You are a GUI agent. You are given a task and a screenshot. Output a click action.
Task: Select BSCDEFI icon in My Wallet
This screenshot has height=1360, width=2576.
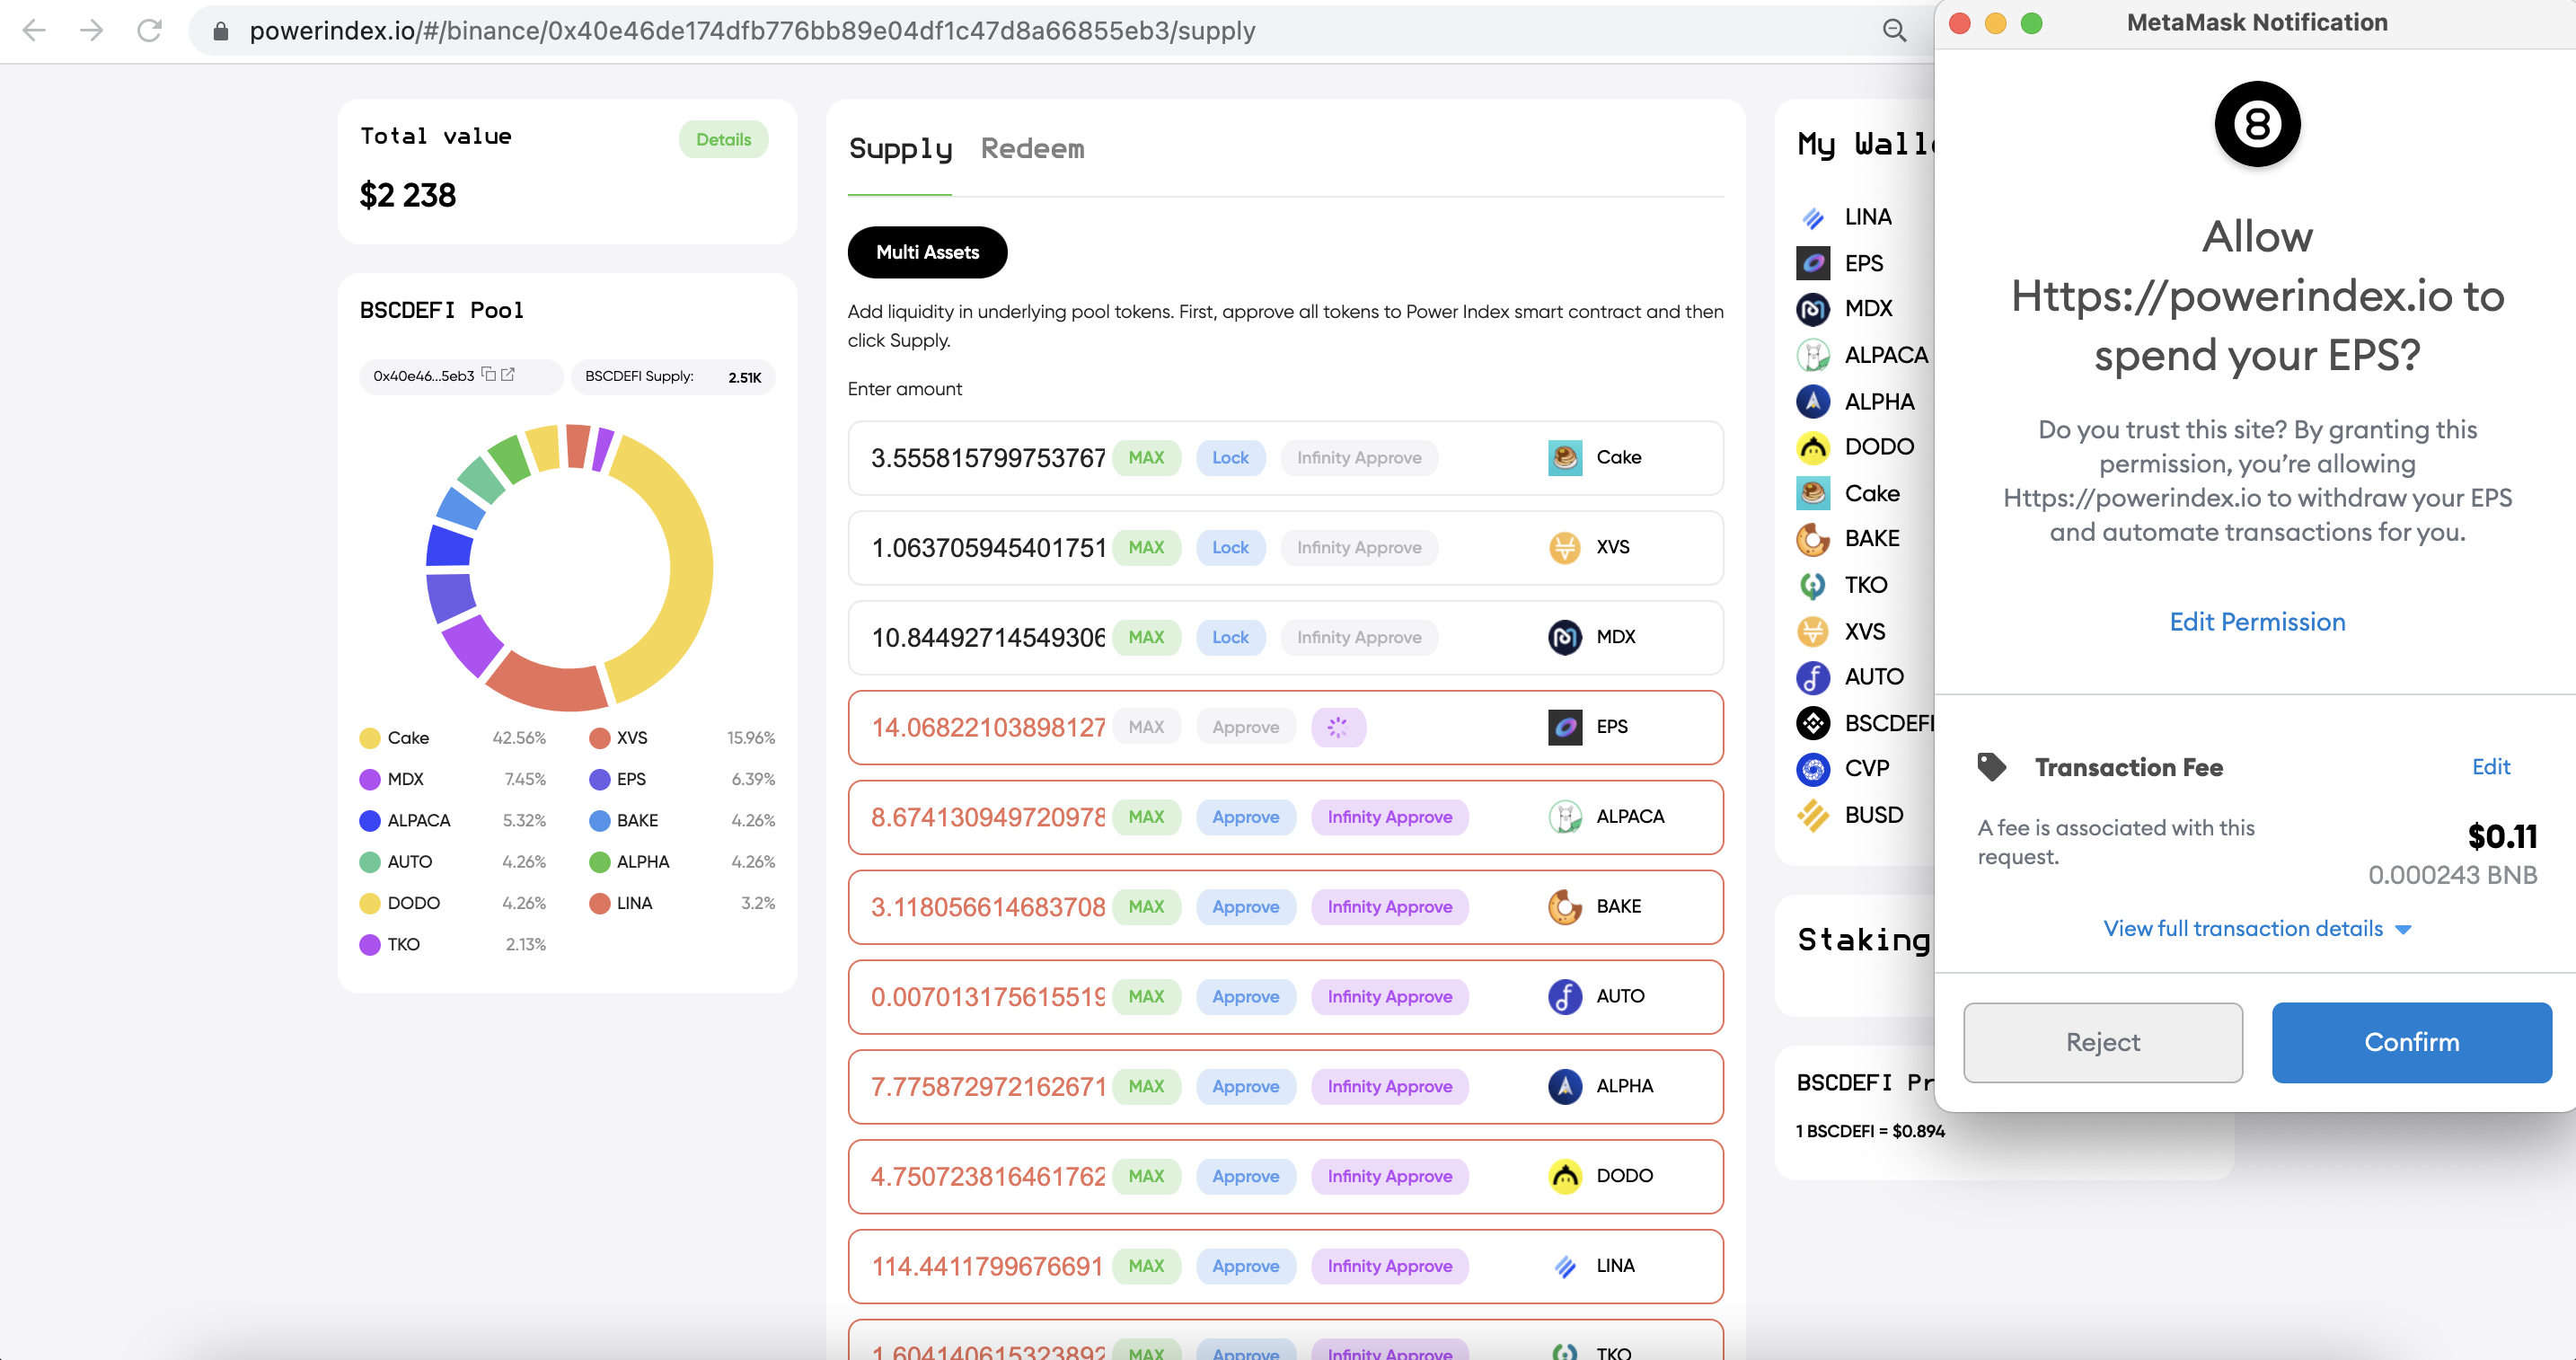click(1812, 723)
